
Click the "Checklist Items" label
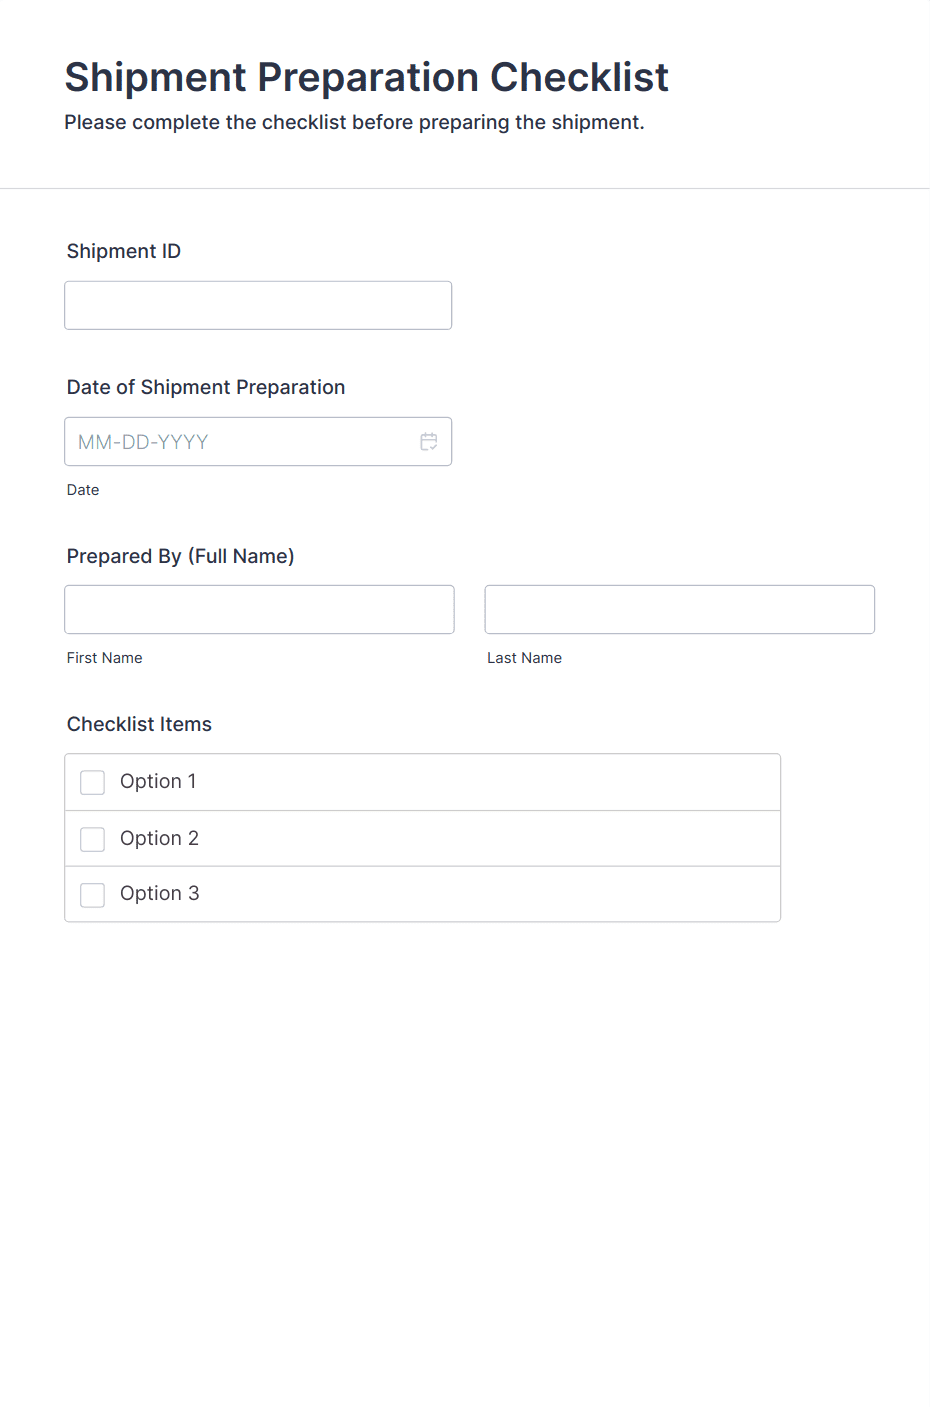pyautogui.click(x=139, y=724)
